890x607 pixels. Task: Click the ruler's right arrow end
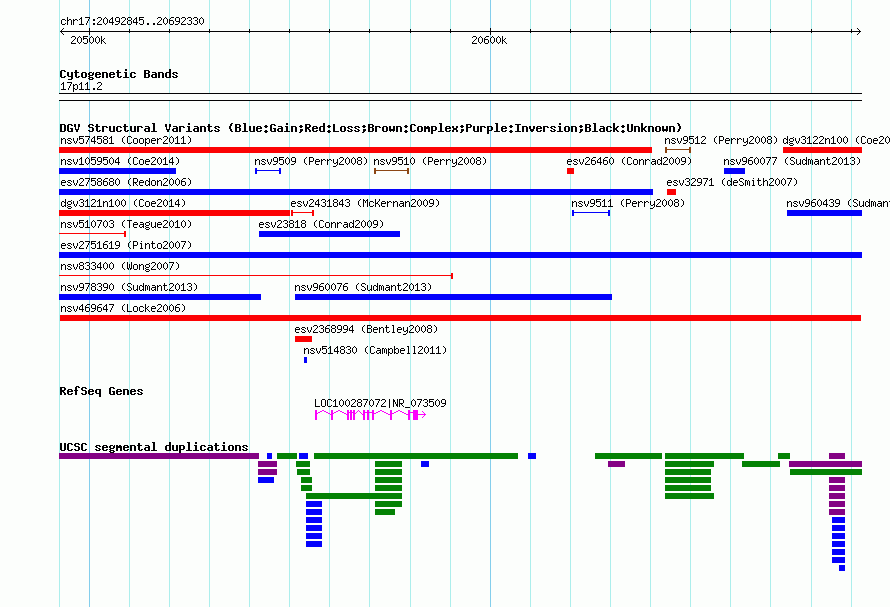[x=858, y=32]
